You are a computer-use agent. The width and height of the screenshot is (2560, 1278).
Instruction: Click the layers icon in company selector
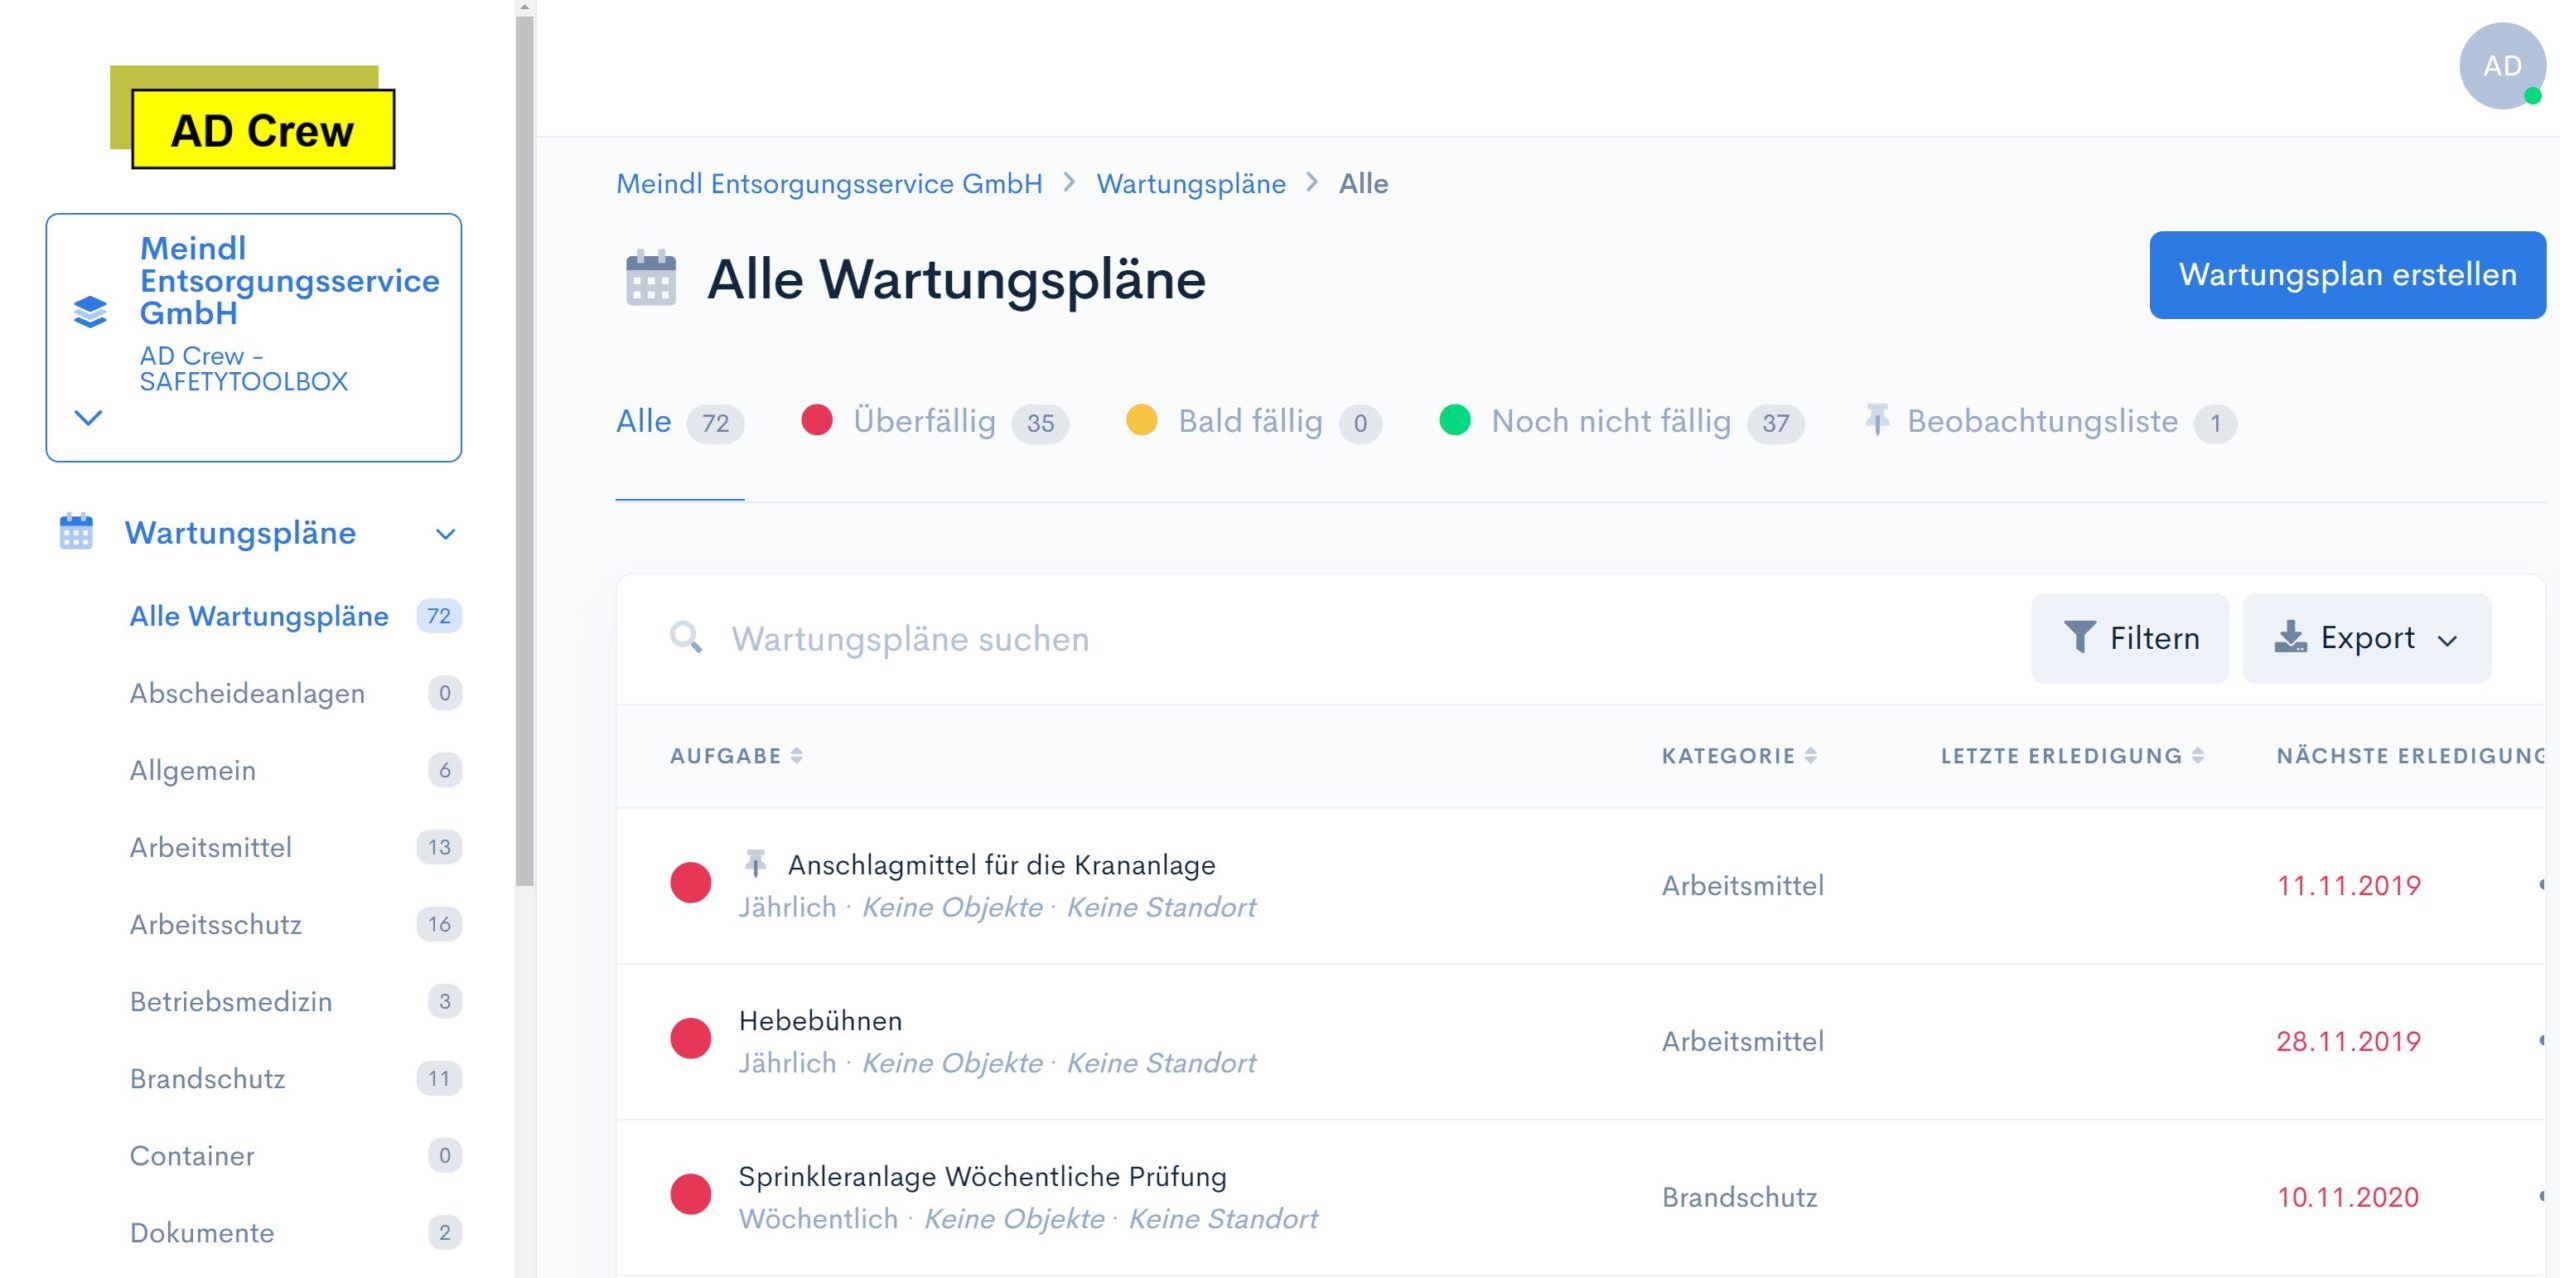pos(90,312)
